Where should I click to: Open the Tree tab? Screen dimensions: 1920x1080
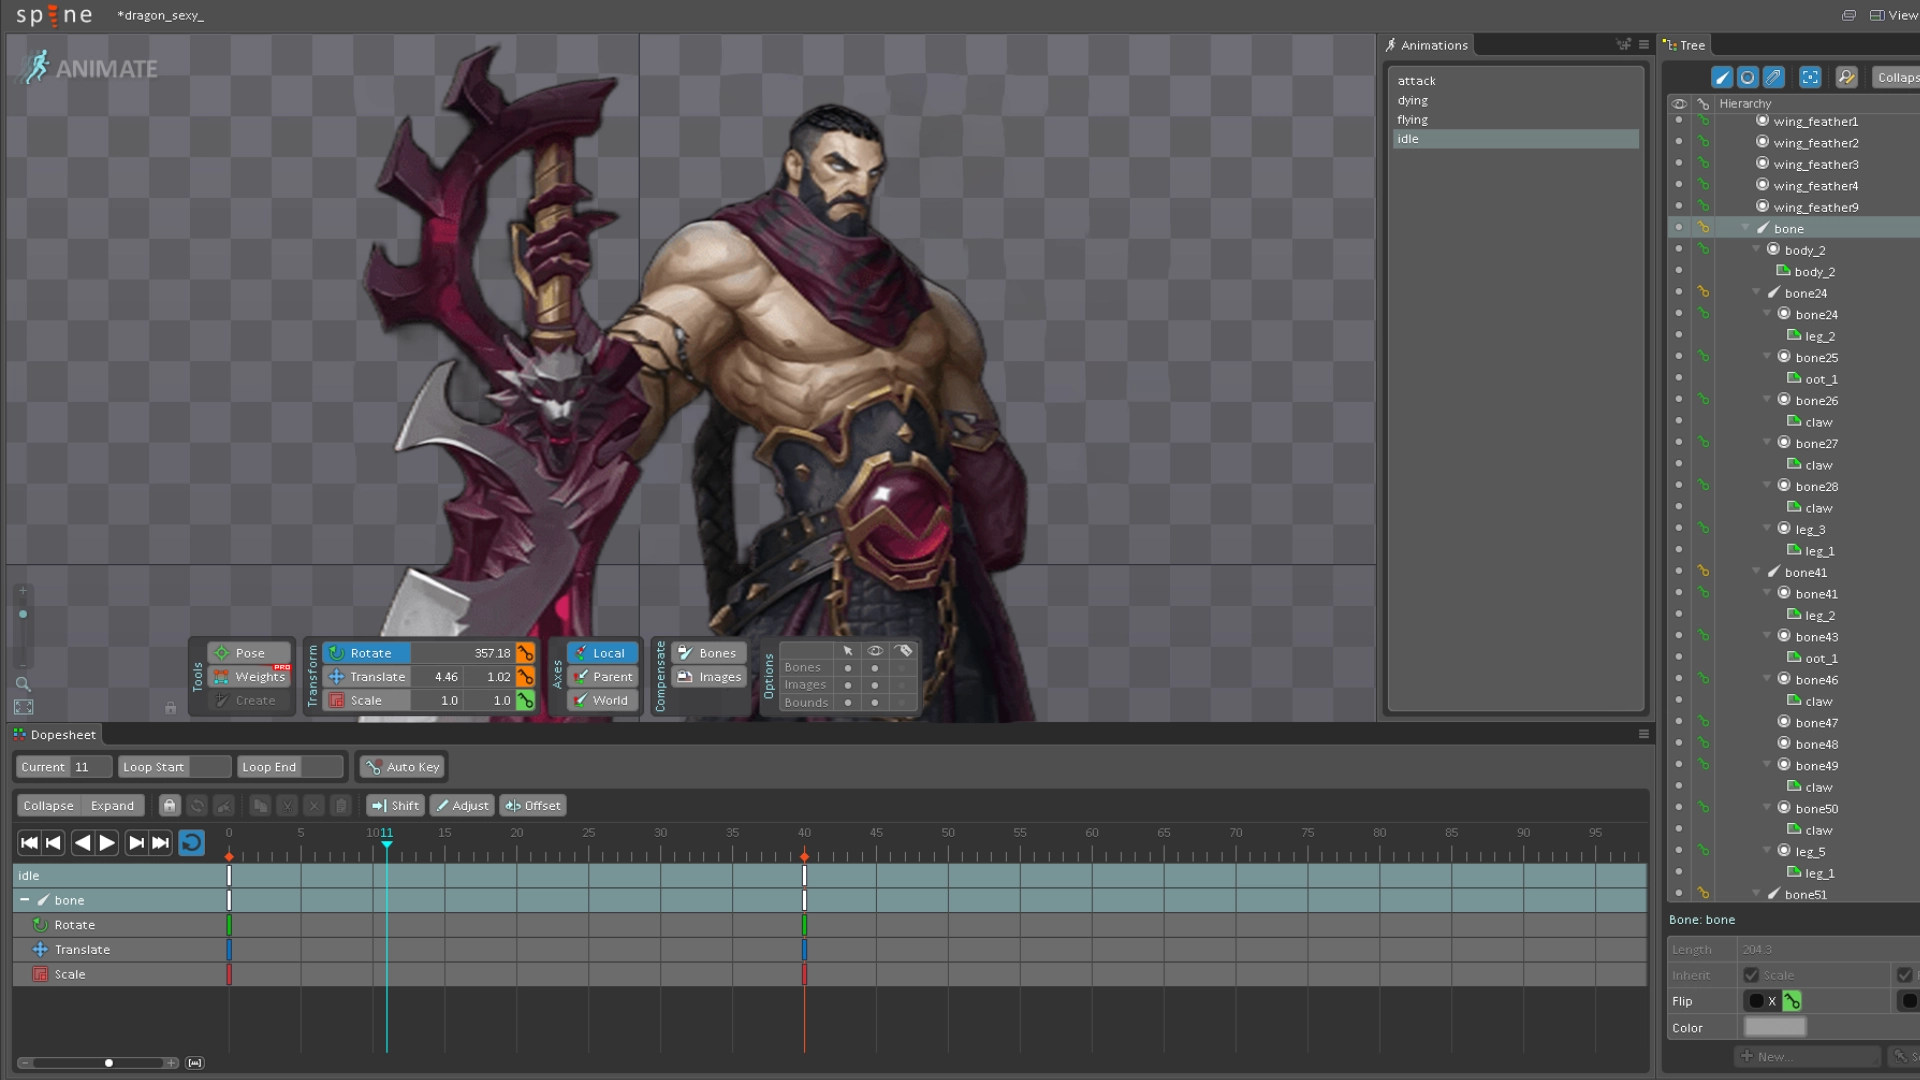tap(1684, 45)
